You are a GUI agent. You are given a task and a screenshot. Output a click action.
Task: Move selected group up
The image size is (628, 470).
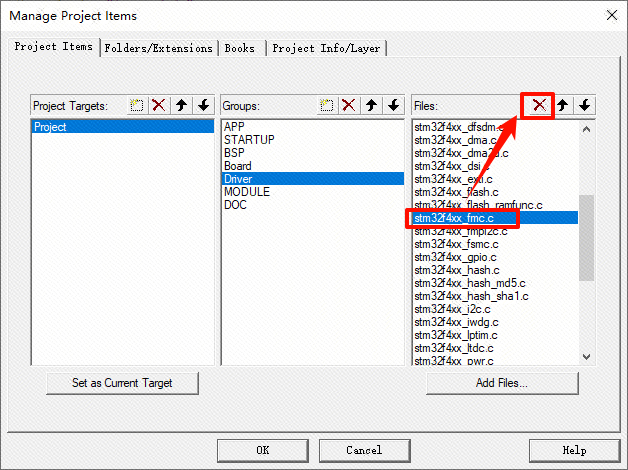371,105
